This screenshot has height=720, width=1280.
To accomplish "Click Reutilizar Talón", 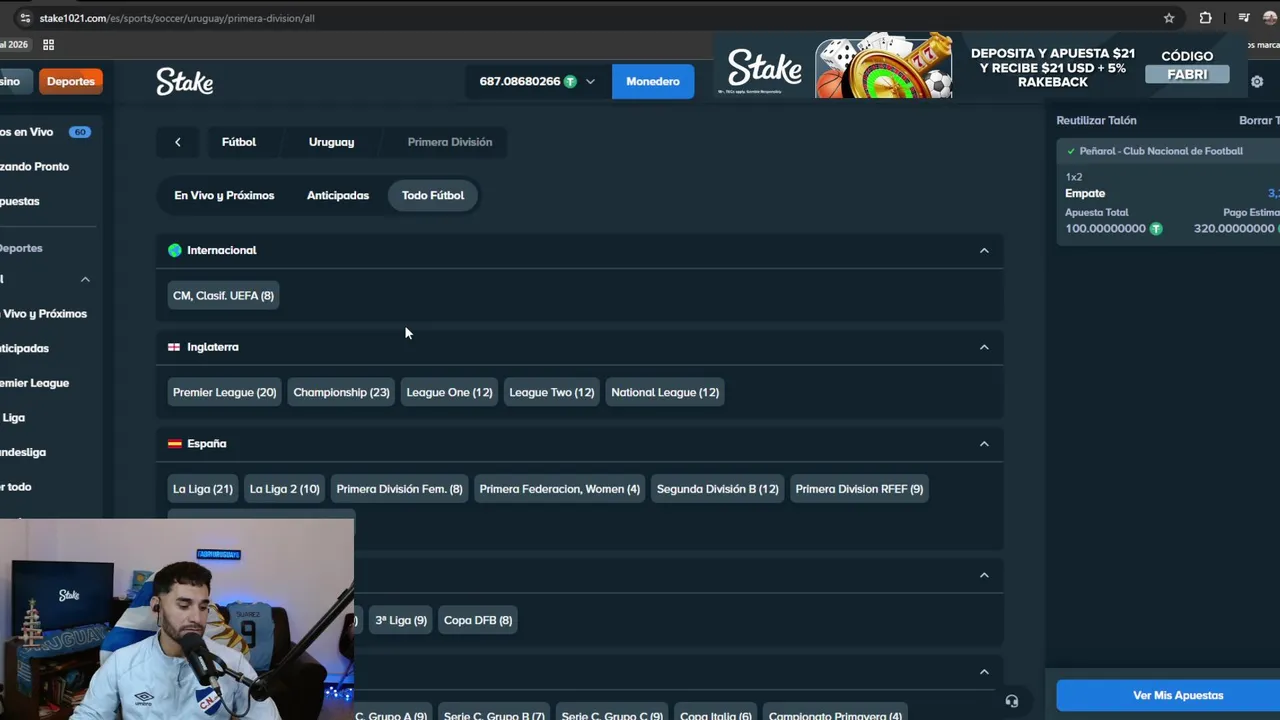I will [x=1096, y=120].
